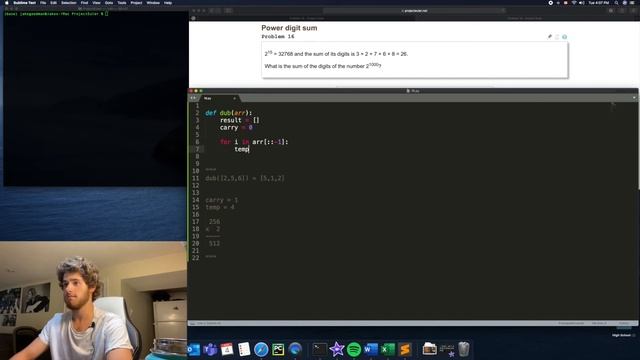The height and width of the screenshot is (360, 640).
Task: Open Microsoft Teams from the dock
Action: coord(210,349)
